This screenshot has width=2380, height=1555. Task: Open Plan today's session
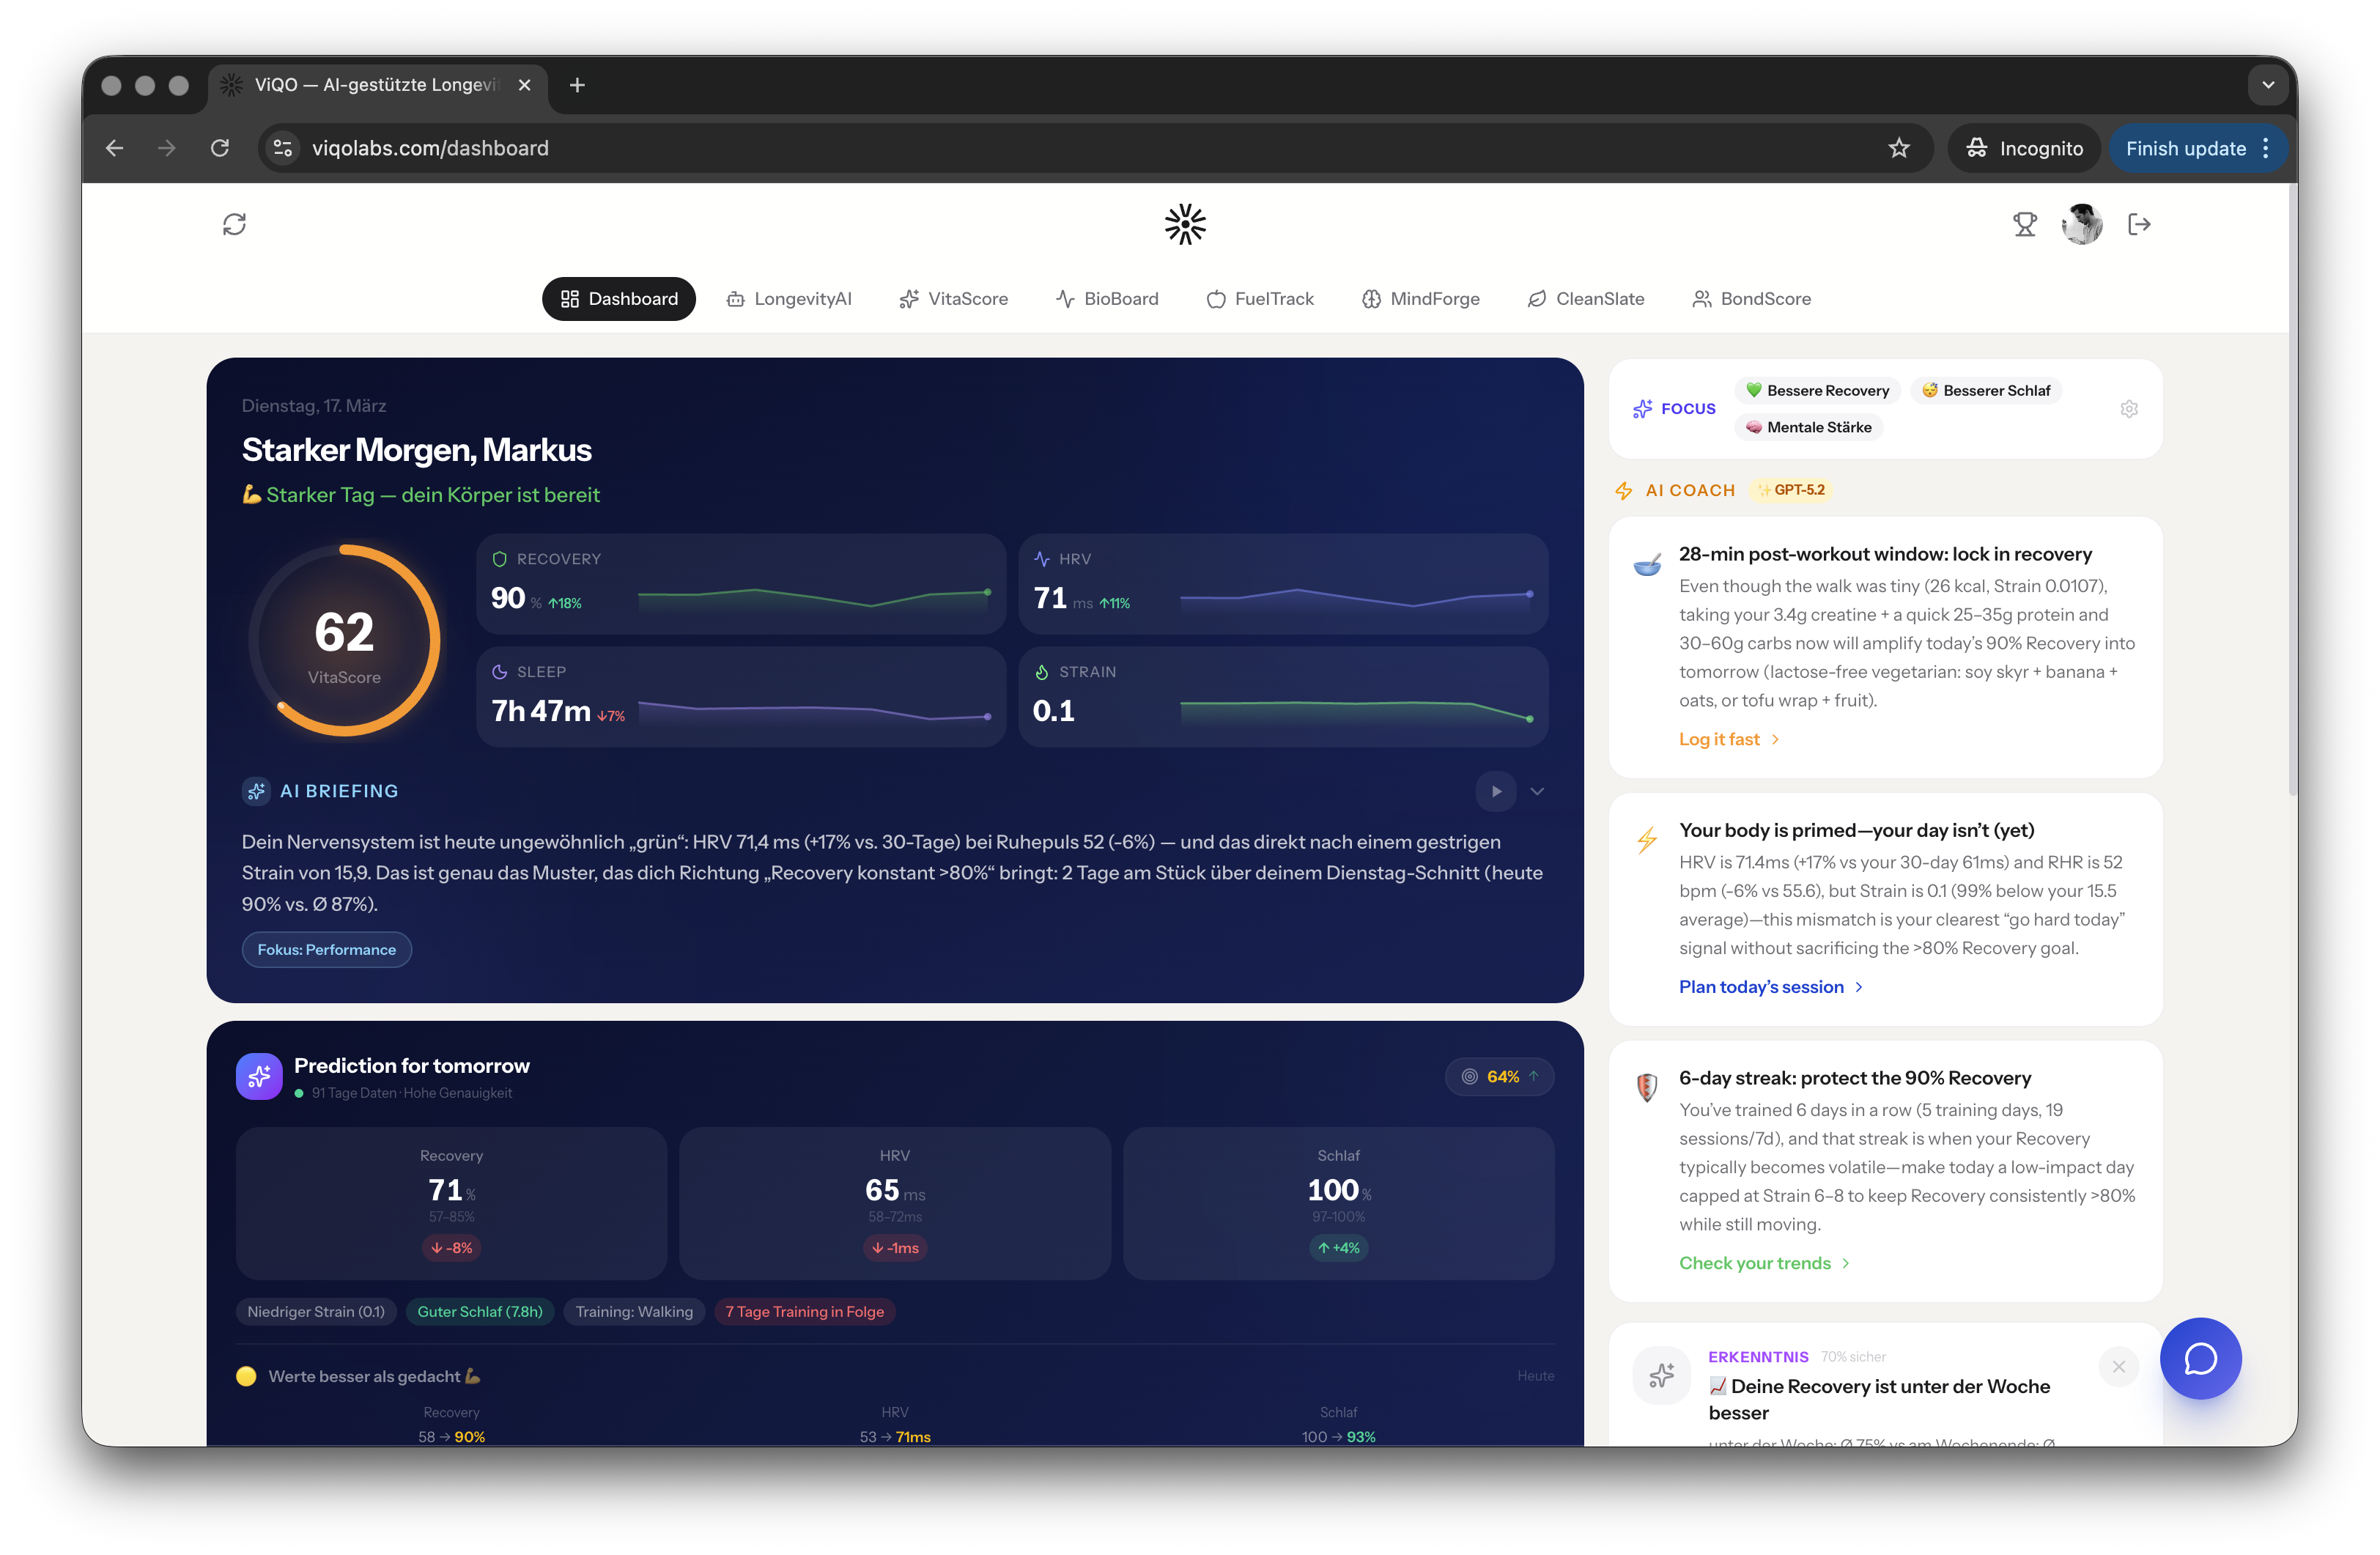tap(1763, 986)
